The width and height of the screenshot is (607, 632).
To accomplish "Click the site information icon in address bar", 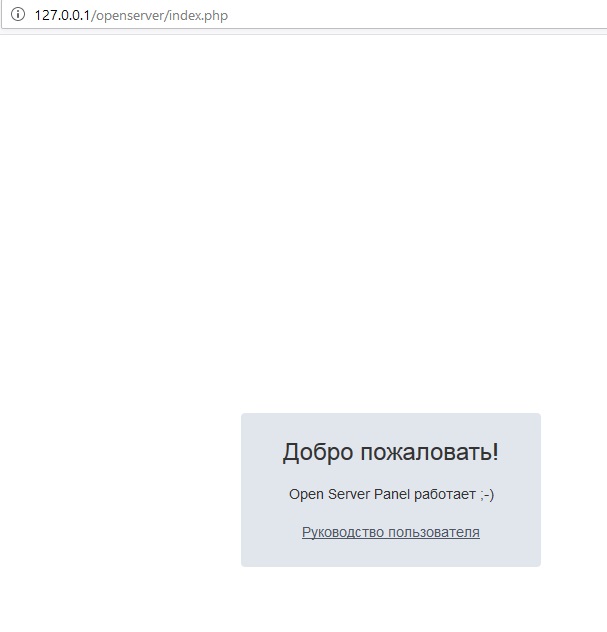I will pyautogui.click(x=17, y=15).
